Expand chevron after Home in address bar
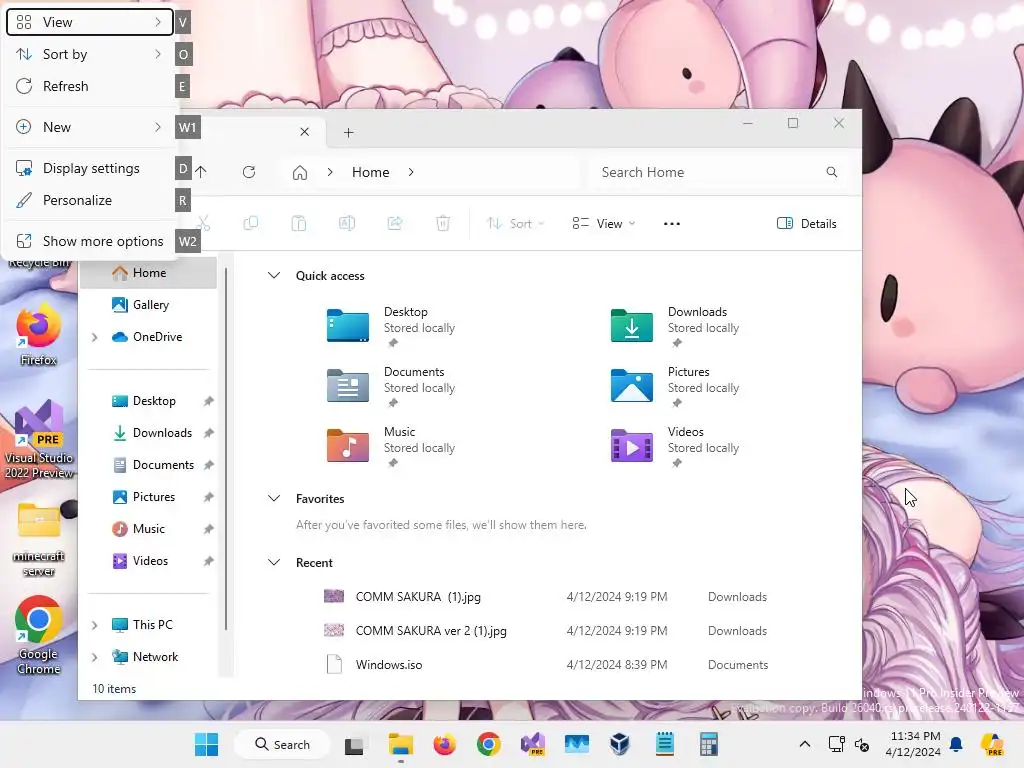 [411, 172]
